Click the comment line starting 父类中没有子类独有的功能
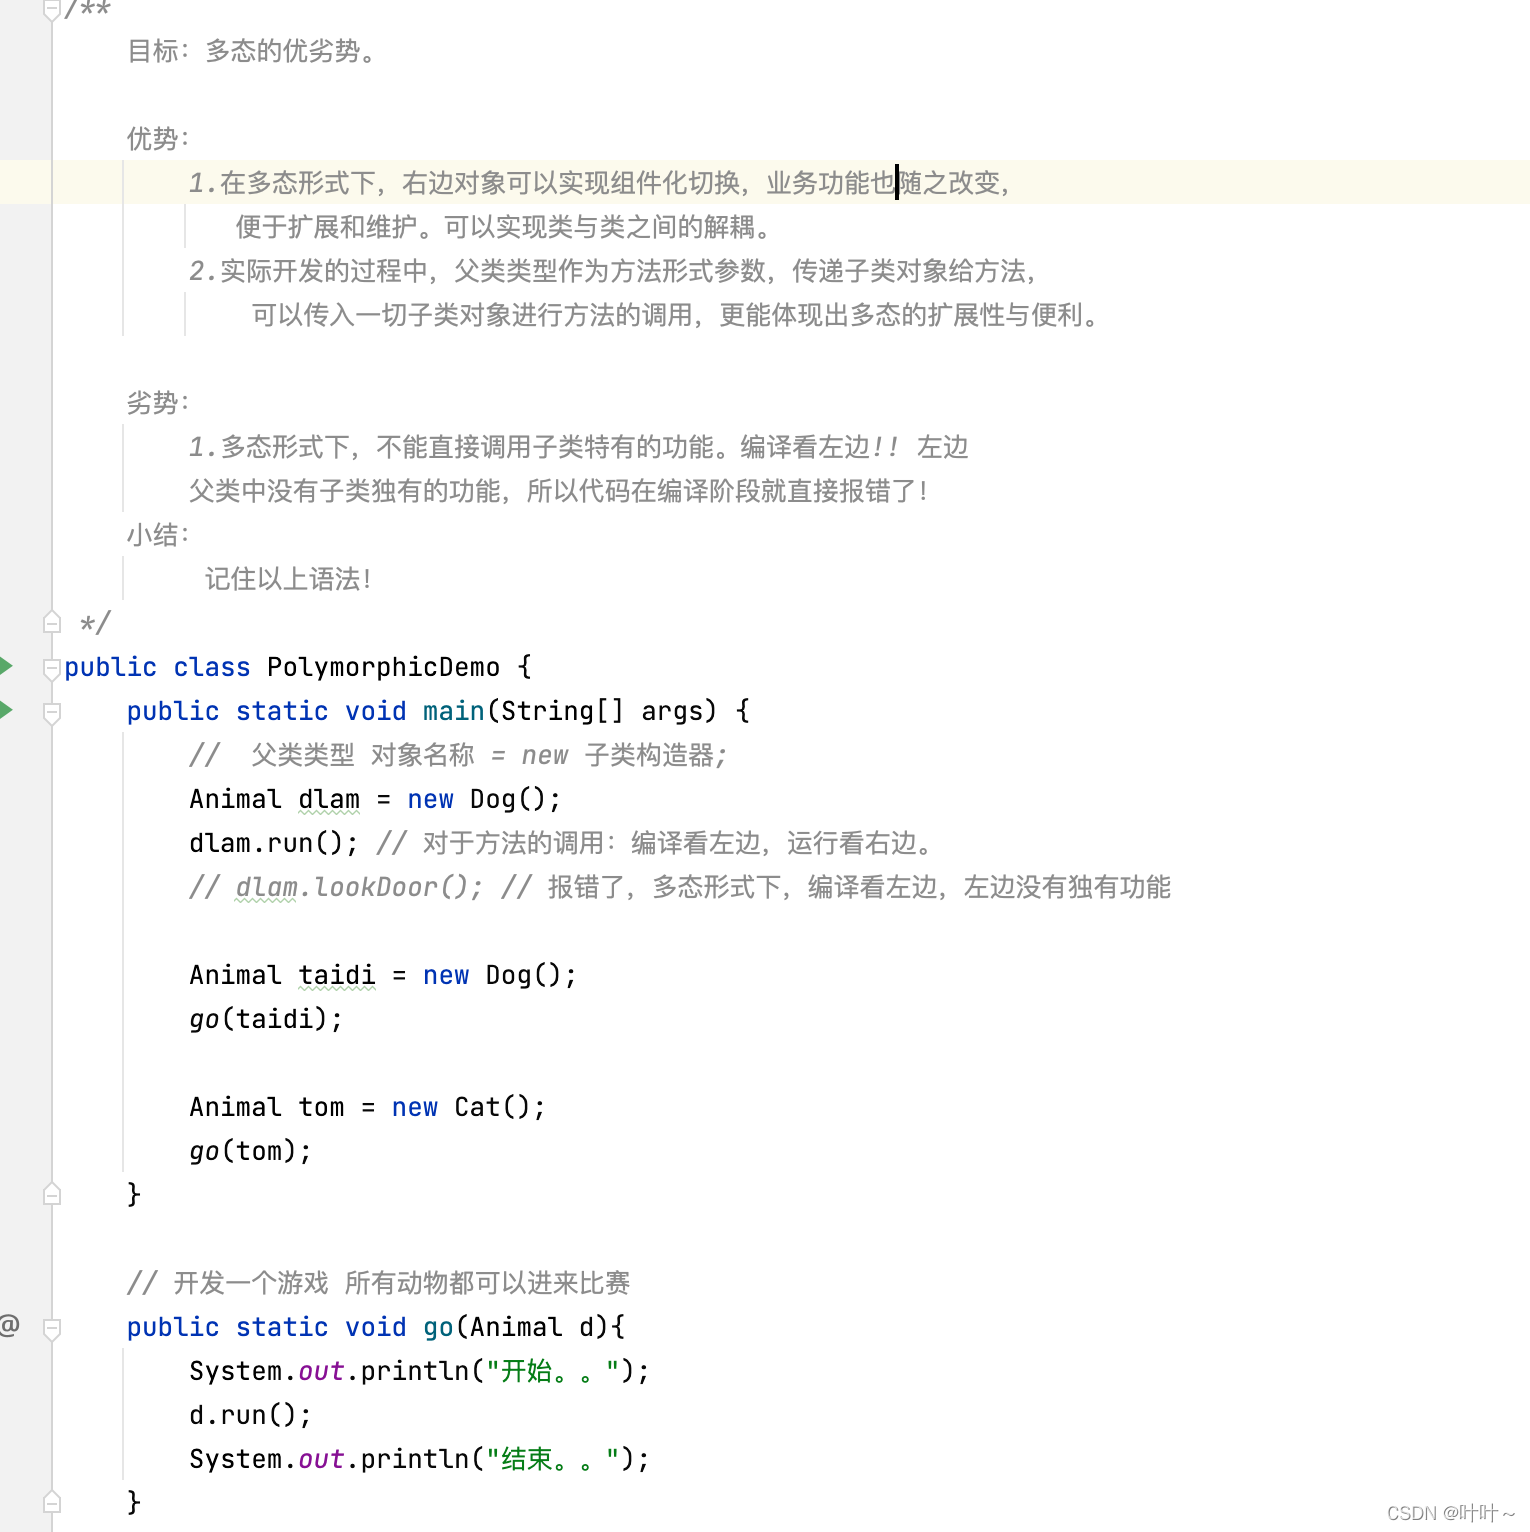This screenshot has width=1530, height=1532. point(559,491)
